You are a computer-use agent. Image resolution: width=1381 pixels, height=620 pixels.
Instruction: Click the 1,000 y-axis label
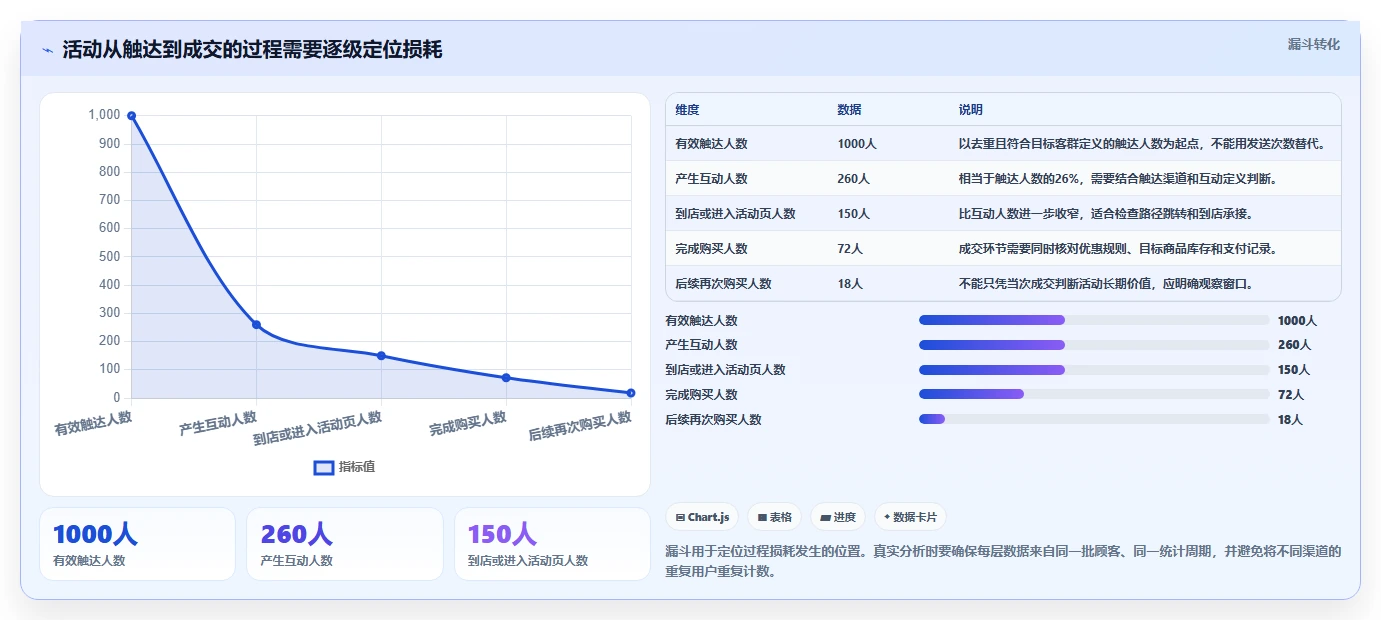click(104, 115)
